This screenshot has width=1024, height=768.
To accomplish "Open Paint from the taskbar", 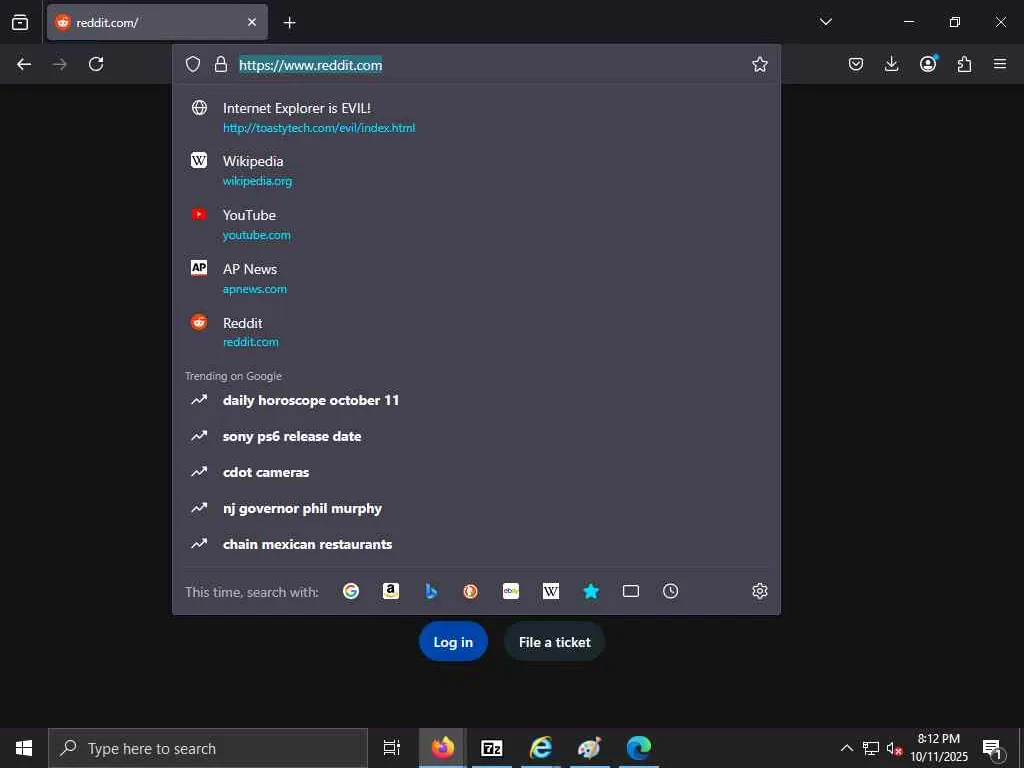I will point(590,748).
